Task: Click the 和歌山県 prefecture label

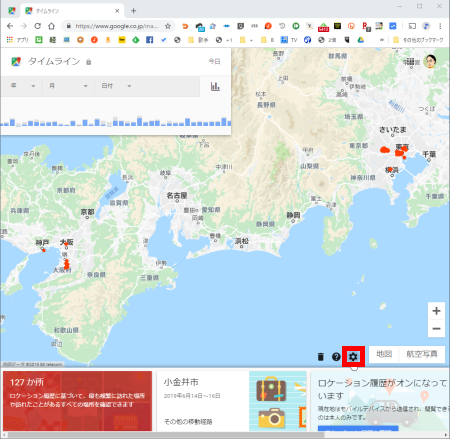Action: click(x=66, y=330)
